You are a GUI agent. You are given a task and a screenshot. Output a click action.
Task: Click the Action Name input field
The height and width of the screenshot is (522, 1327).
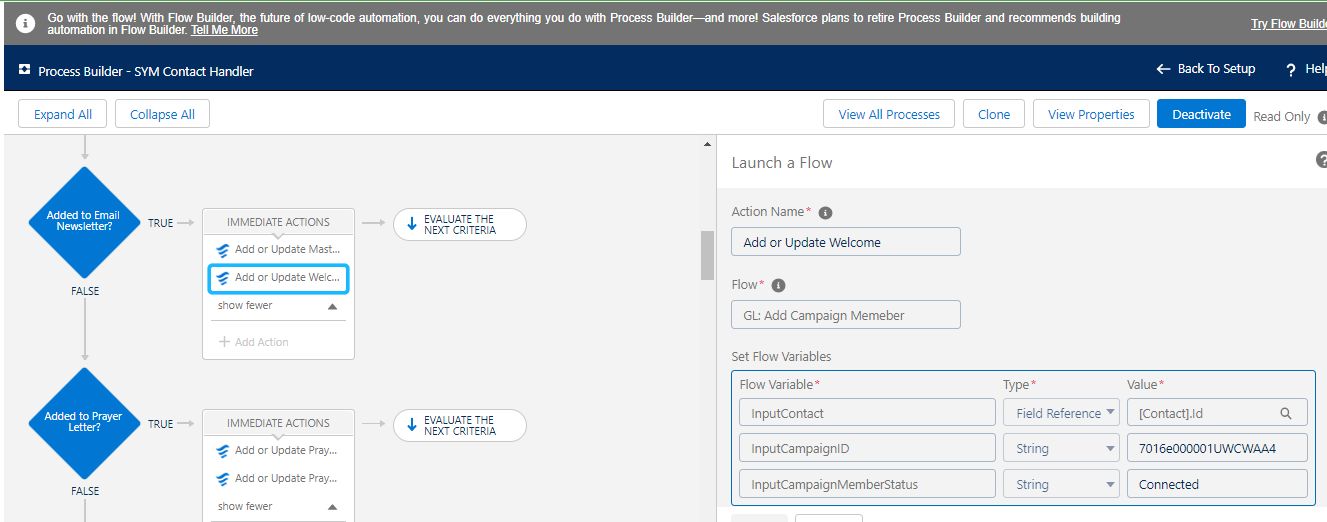[846, 242]
